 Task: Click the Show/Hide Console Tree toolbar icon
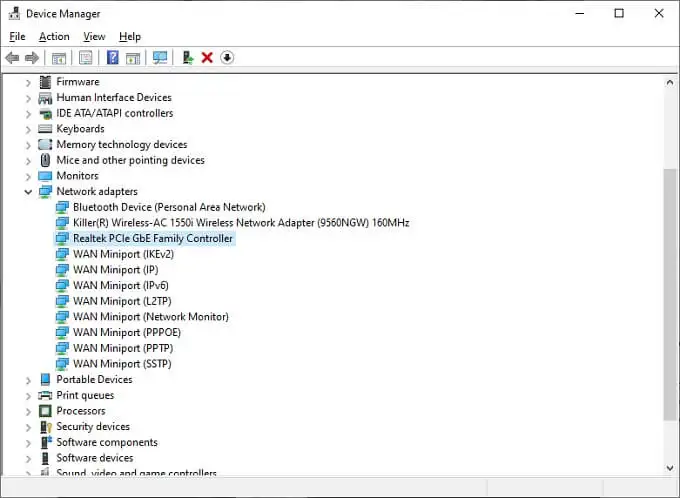[59, 57]
